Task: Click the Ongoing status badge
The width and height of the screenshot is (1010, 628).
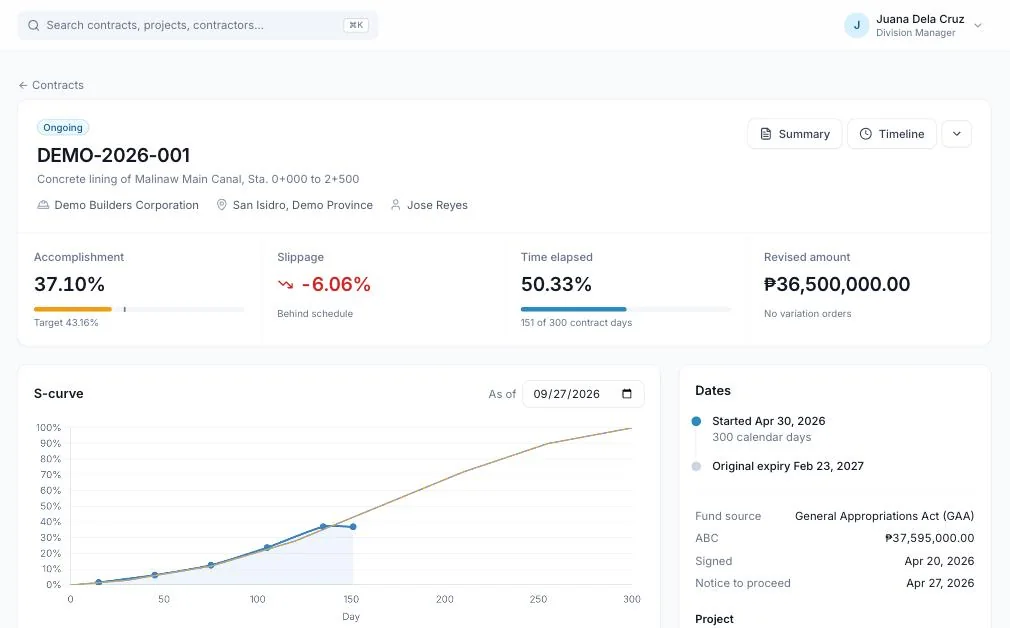Action: point(63,128)
